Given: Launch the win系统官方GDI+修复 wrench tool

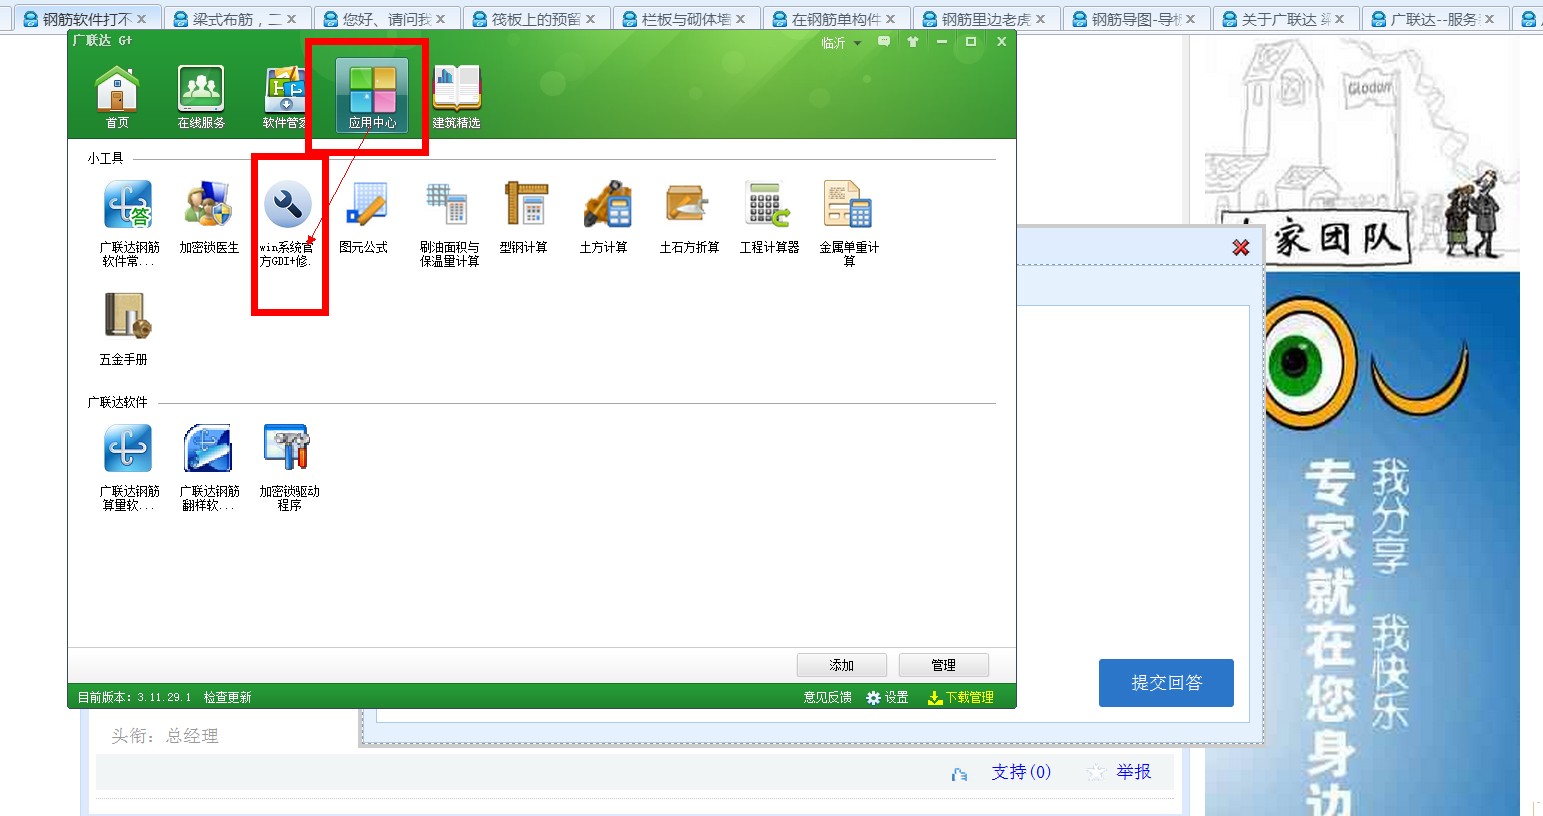Looking at the screenshot, I should tap(287, 224).
